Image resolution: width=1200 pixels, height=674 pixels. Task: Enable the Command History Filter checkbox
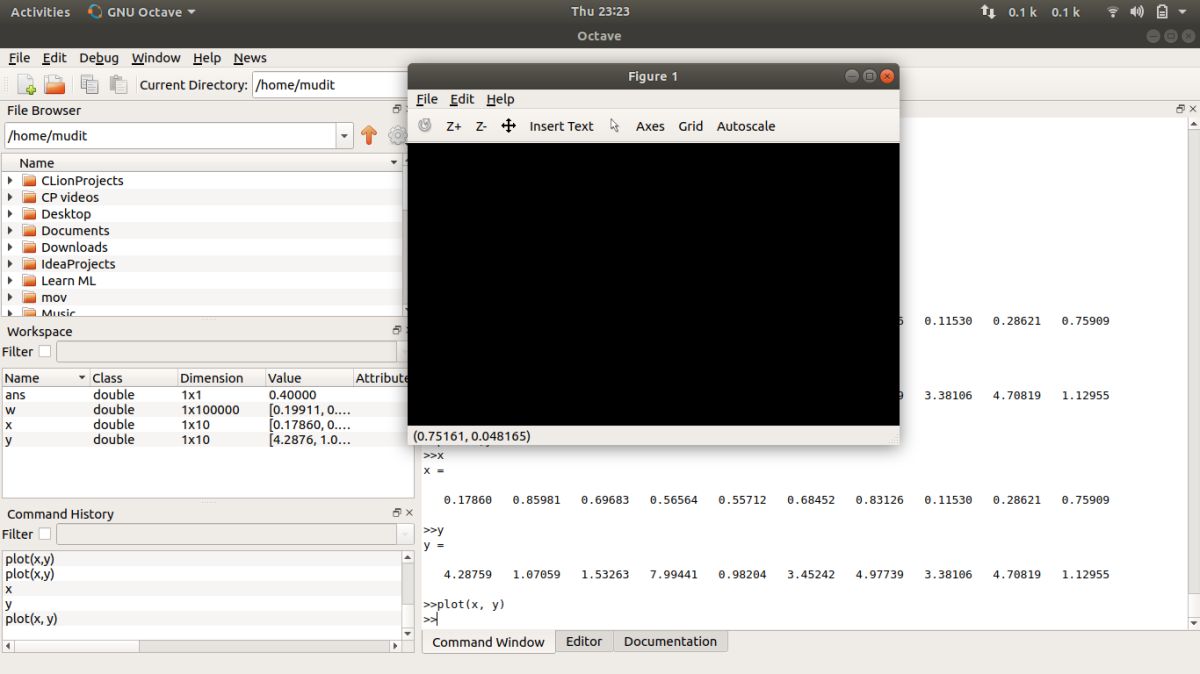pos(45,534)
